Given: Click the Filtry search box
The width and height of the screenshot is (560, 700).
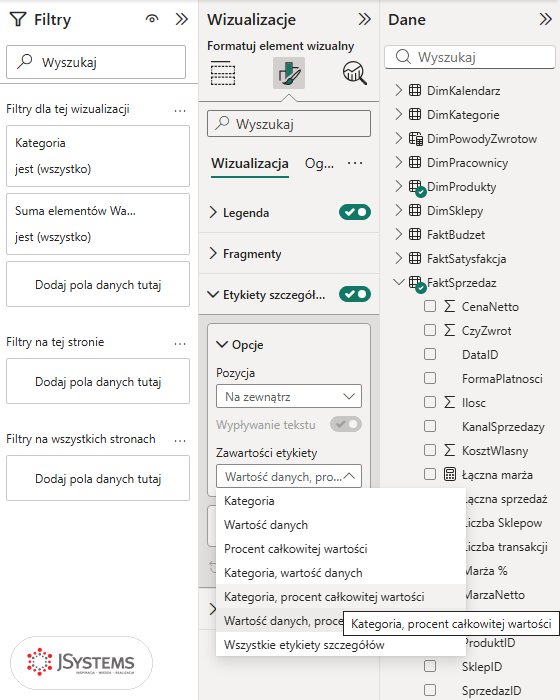Looking at the screenshot, I should pyautogui.click(x=96, y=62).
